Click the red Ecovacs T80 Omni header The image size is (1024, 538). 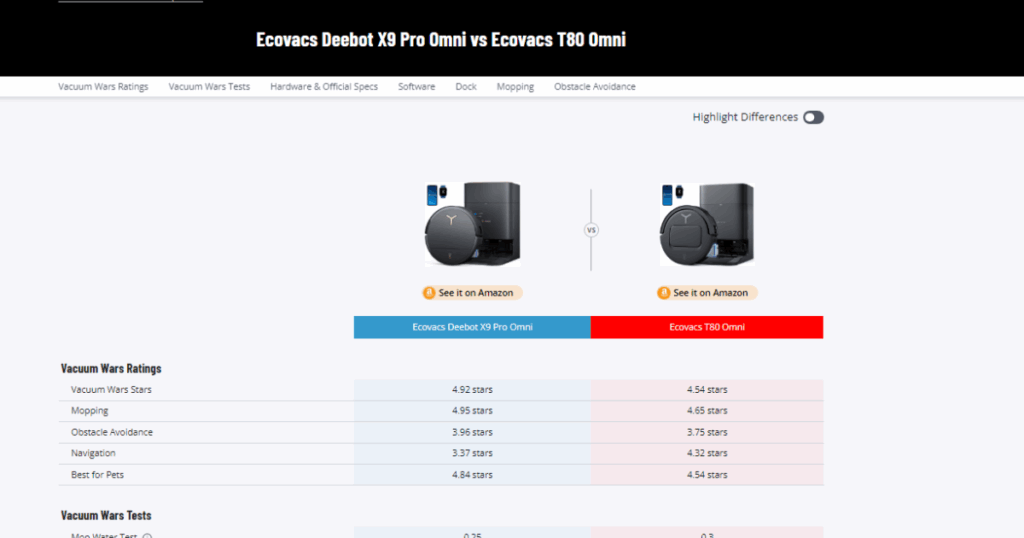pyautogui.click(x=707, y=327)
